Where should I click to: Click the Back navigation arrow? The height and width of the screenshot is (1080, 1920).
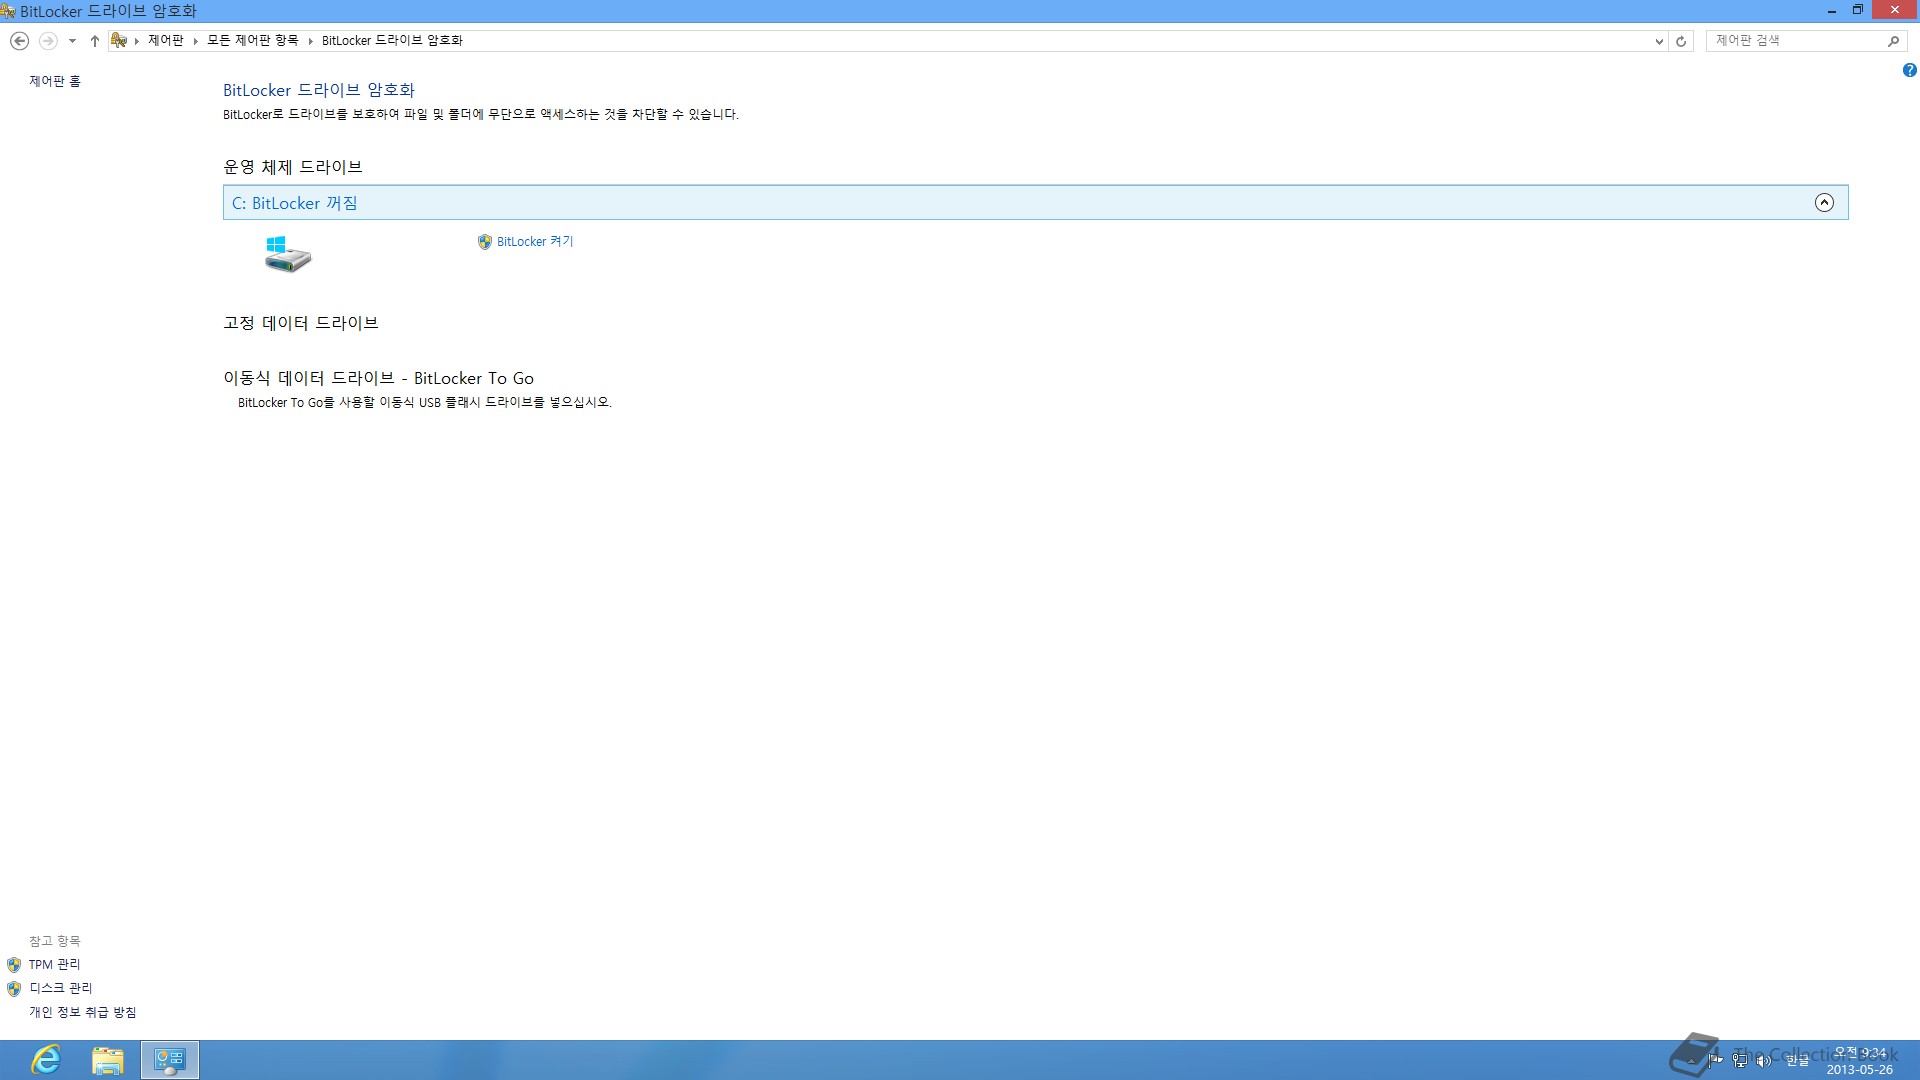[x=19, y=41]
